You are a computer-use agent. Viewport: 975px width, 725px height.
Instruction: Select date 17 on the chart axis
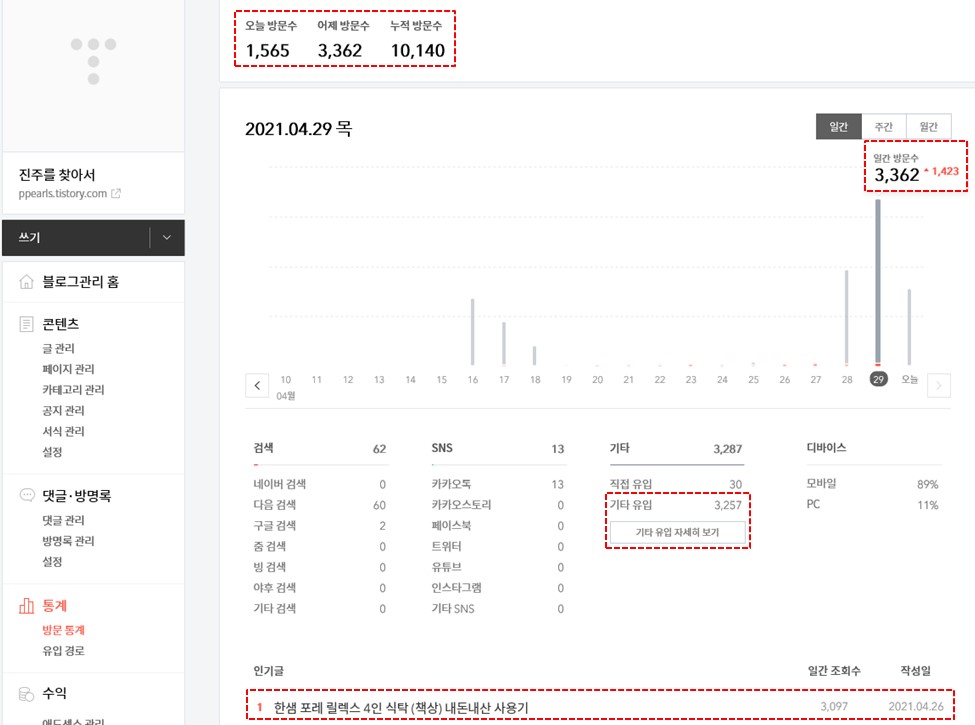tap(504, 379)
